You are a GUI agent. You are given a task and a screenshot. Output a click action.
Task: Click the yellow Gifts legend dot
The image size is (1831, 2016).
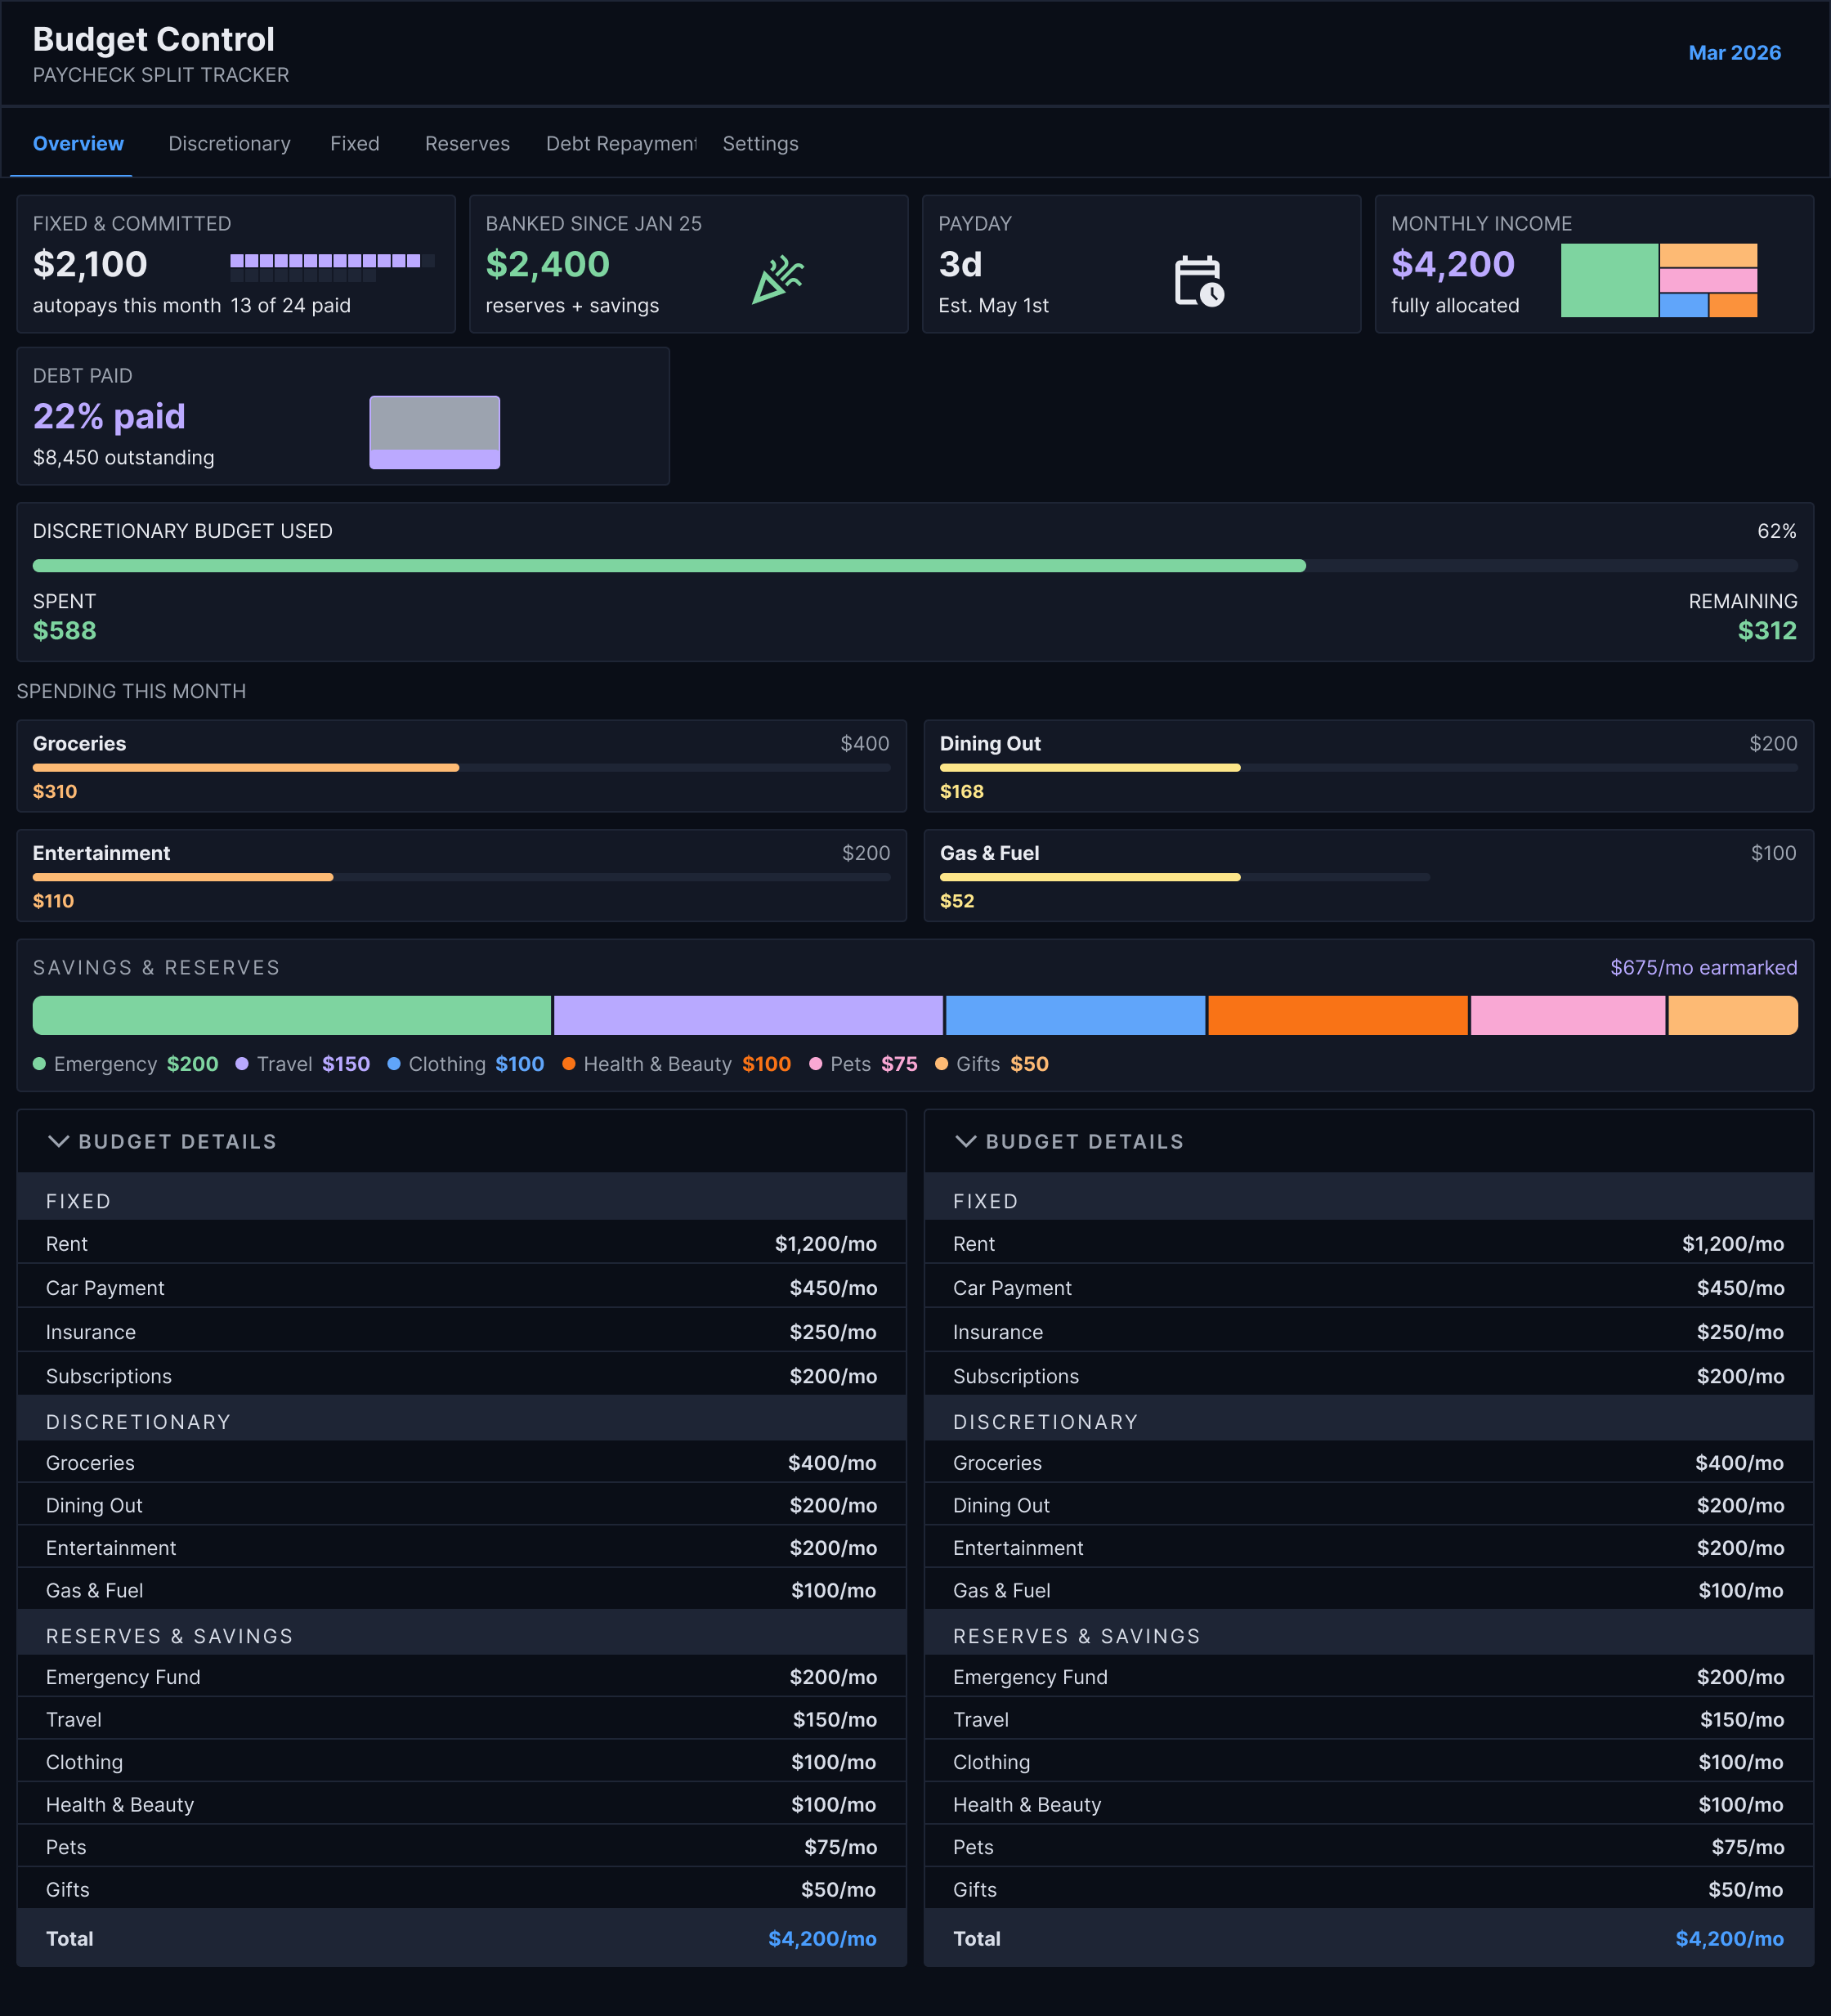tap(941, 1063)
